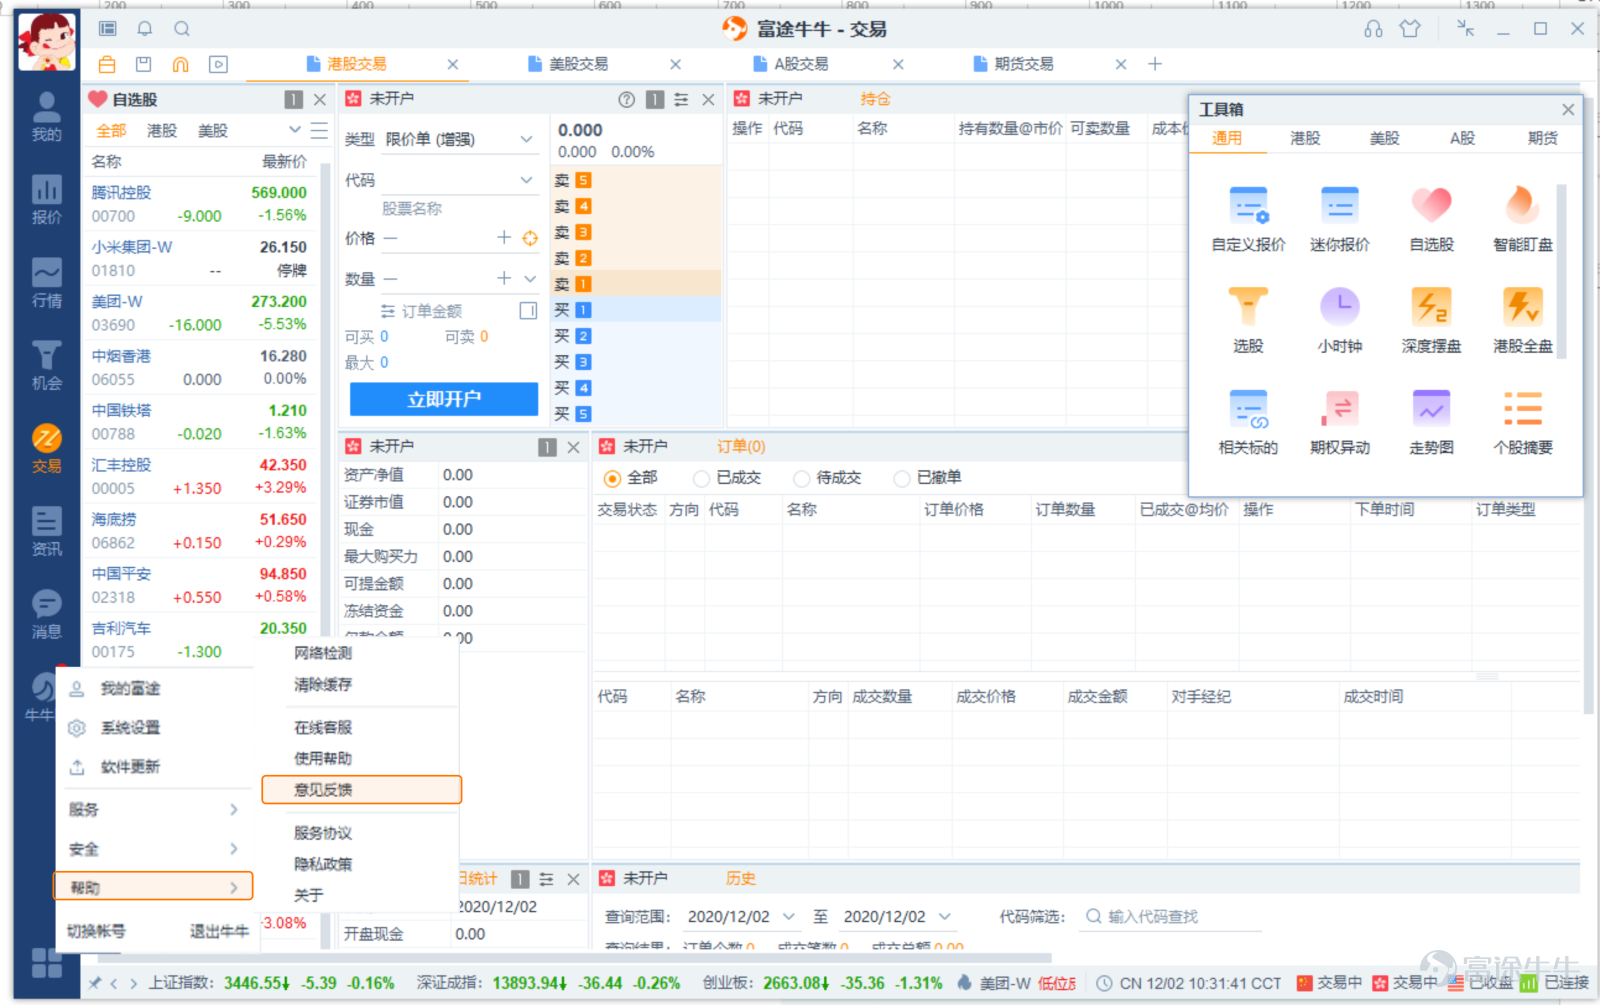Open 选股 stock filter tool
This screenshot has width=1600, height=1005.
pyautogui.click(x=1248, y=320)
